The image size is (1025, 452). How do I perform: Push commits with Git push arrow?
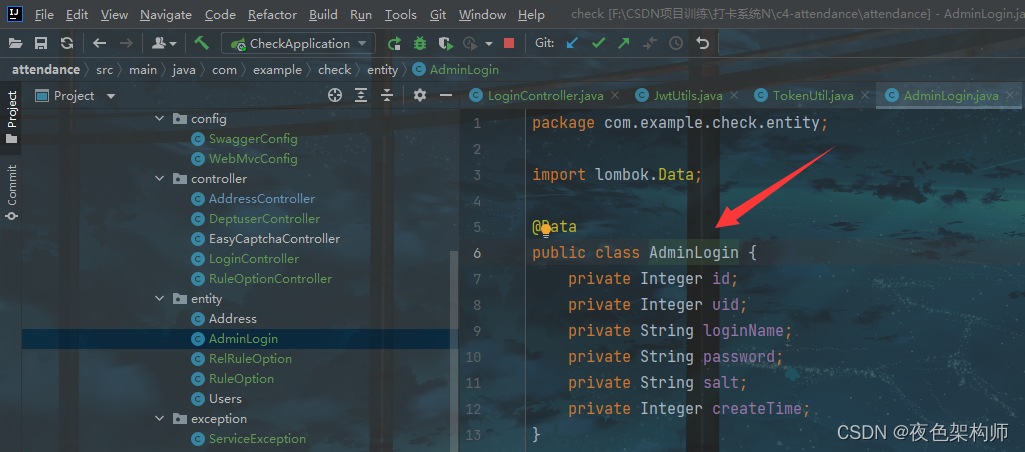click(624, 43)
